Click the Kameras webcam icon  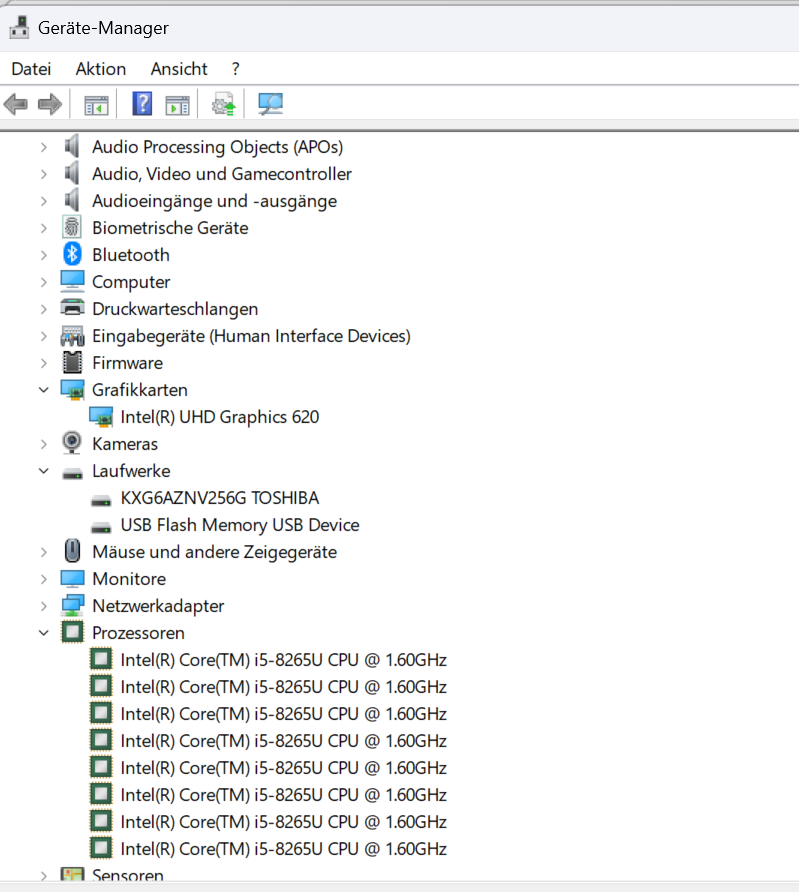click(x=72, y=443)
